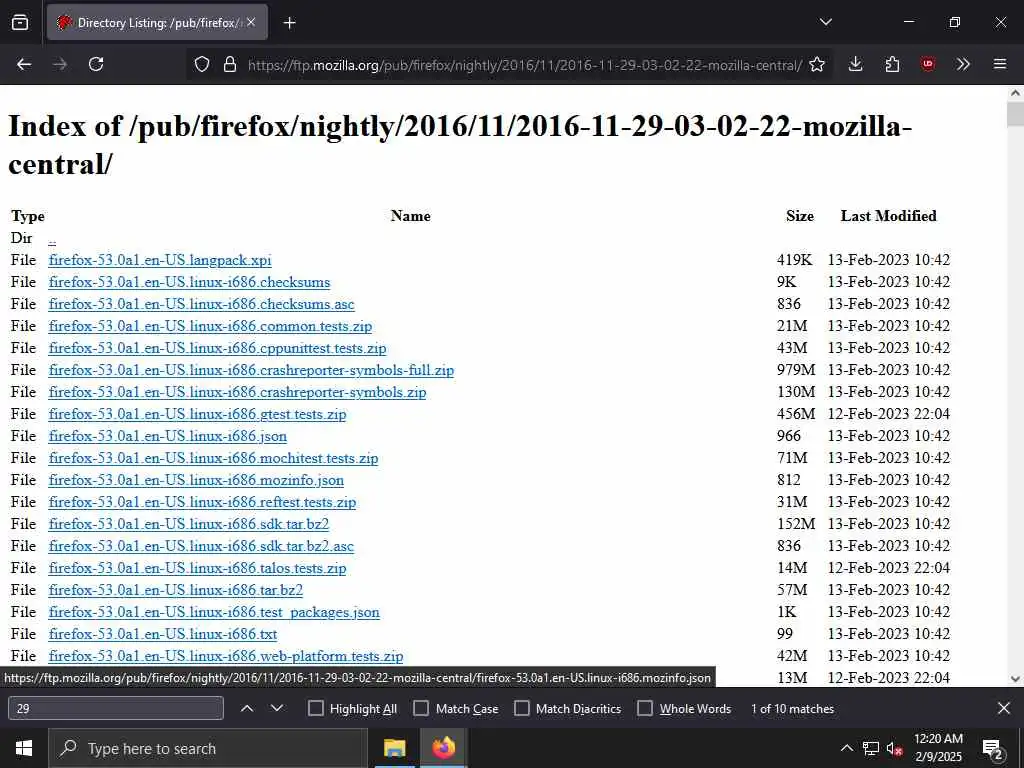Screen dimensions: 1024x768
Task: Open firefox-53.0a1.en-US.linux-i686.txt link
Action: [x=163, y=634]
